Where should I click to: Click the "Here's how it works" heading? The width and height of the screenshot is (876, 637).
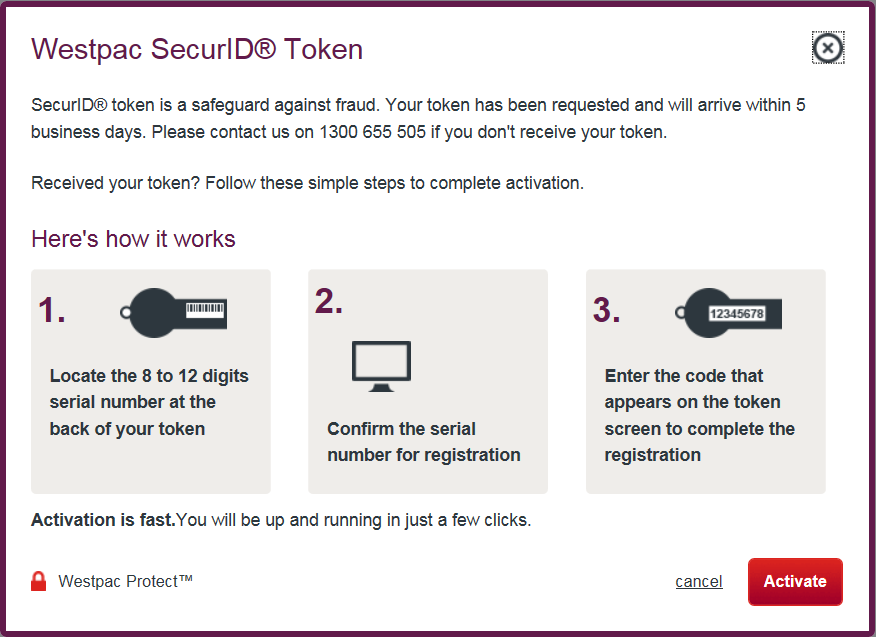point(133,239)
